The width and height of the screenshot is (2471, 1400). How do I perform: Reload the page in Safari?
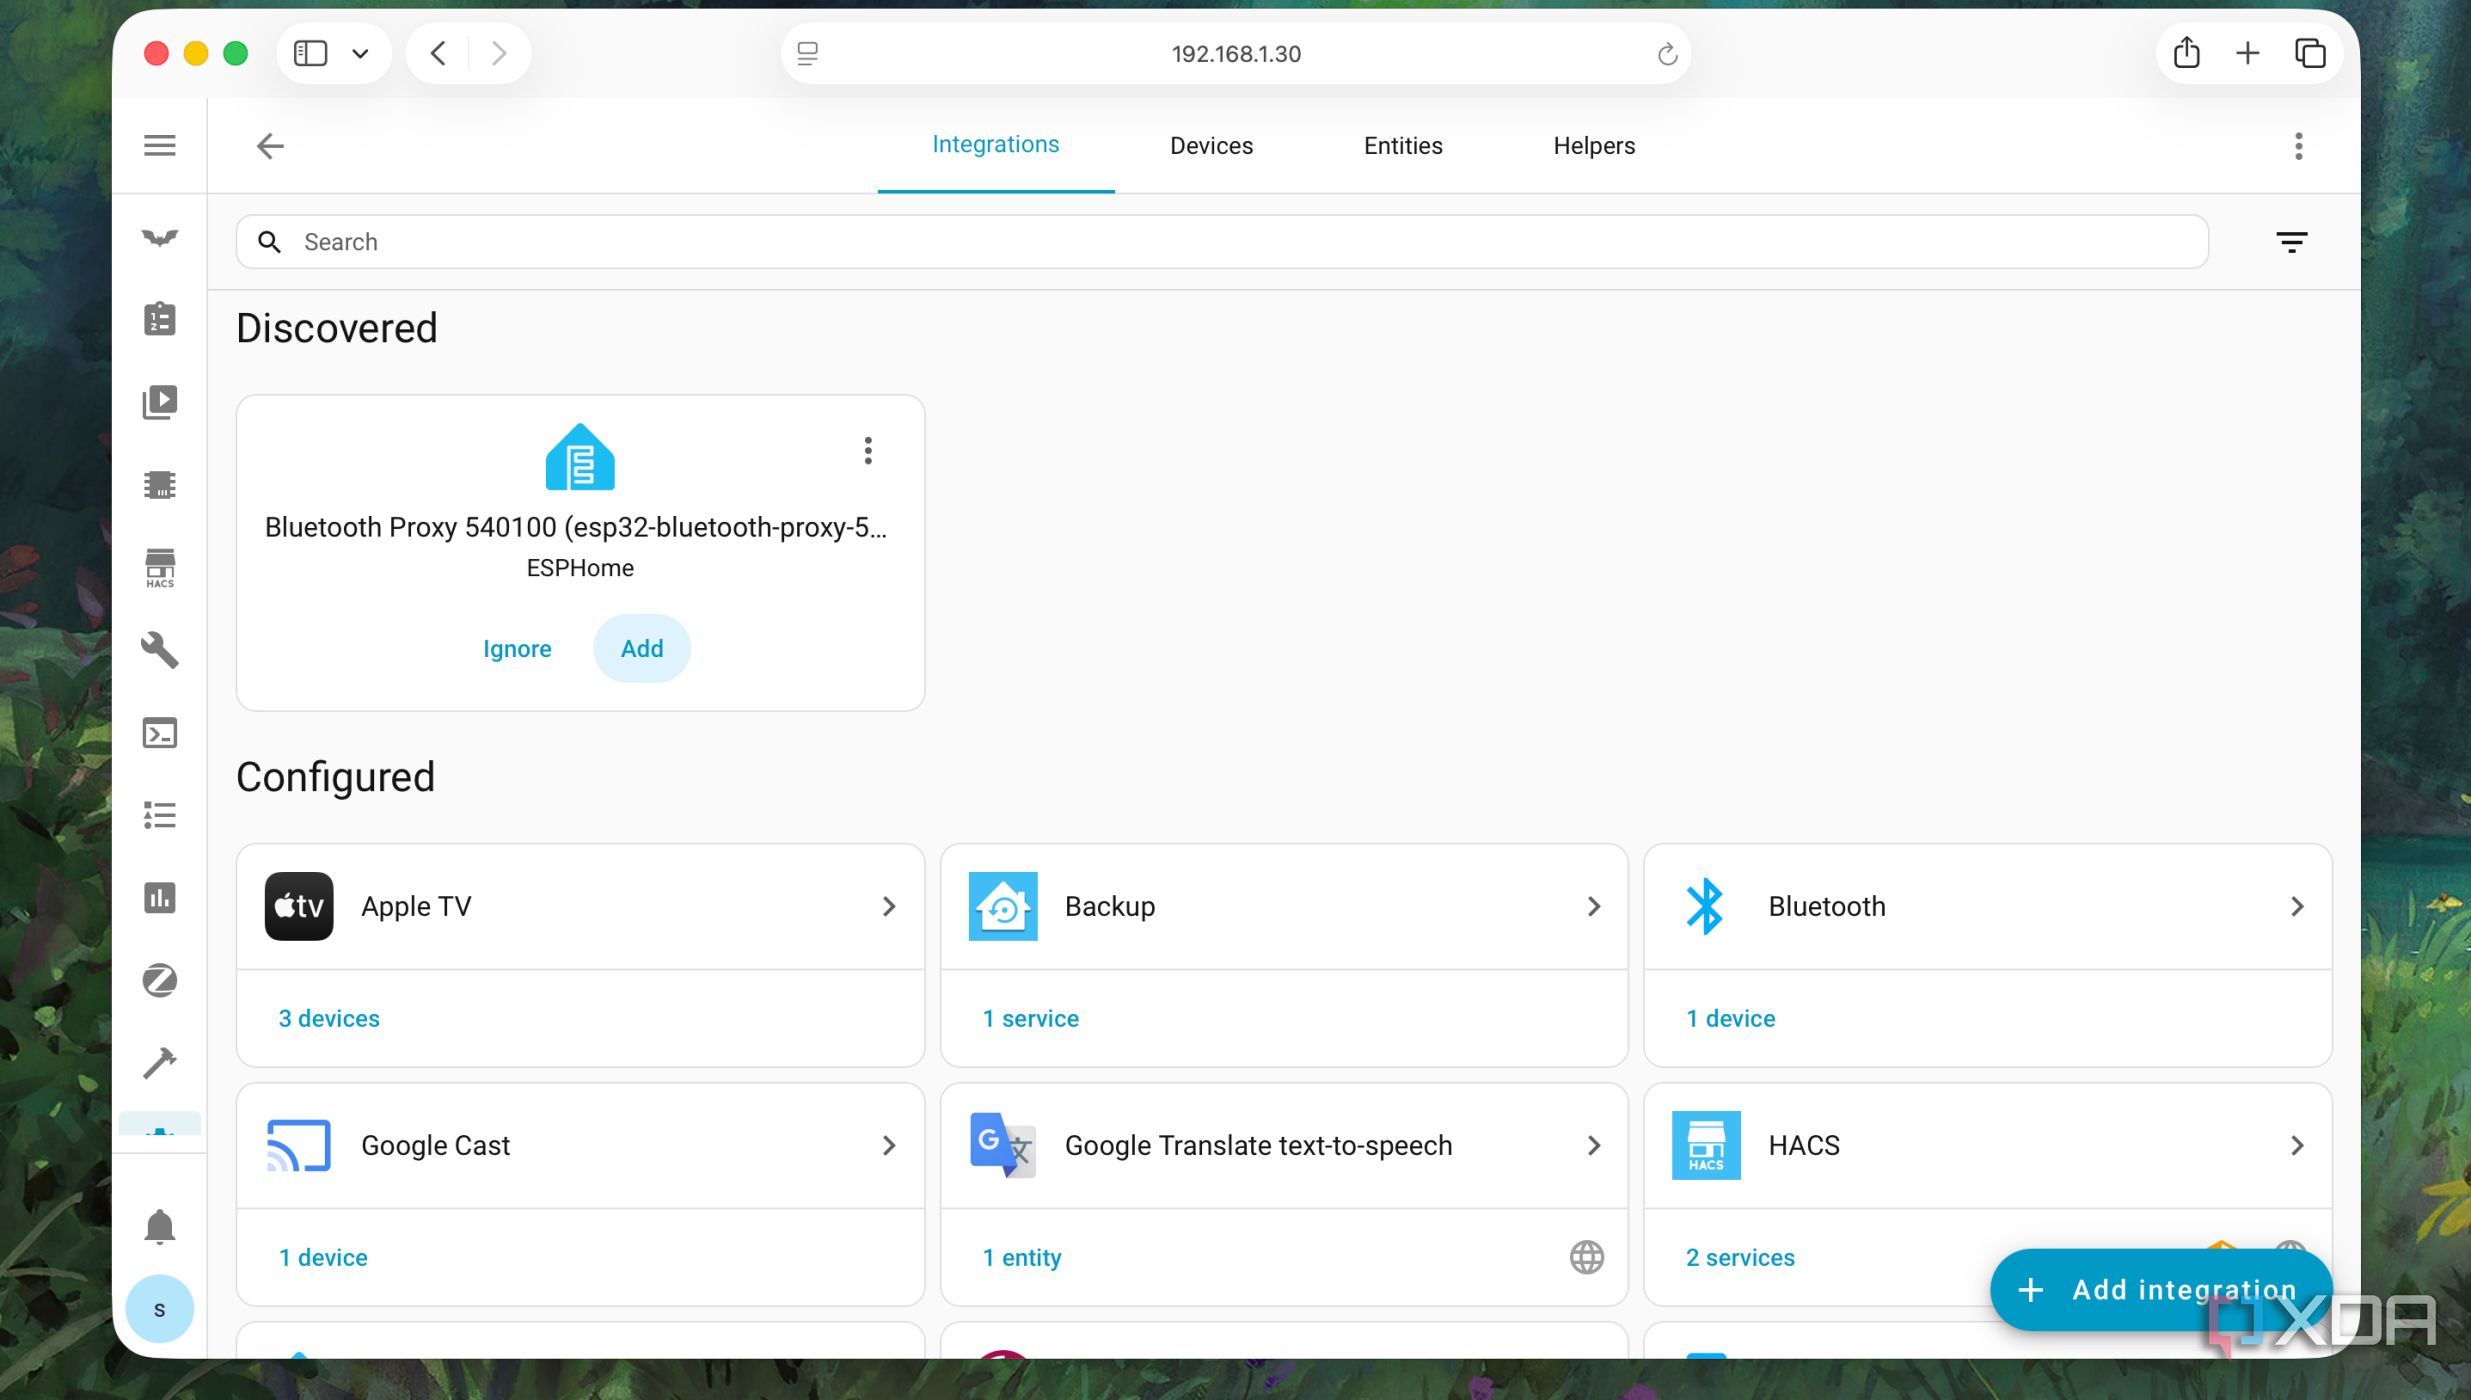(x=1666, y=54)
